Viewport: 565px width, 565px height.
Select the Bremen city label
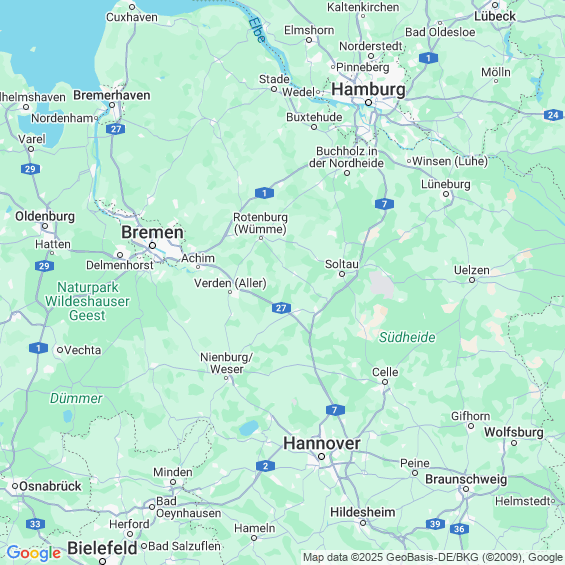[152, 232]
